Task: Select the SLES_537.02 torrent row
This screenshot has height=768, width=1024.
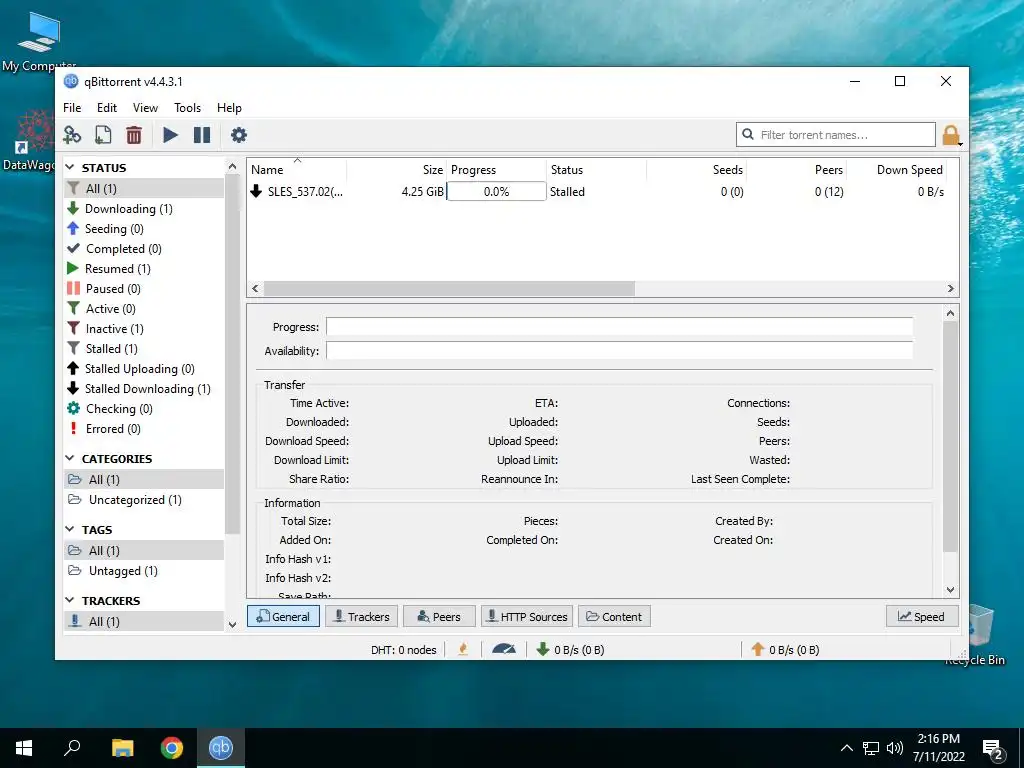Action: coord(596,192)
